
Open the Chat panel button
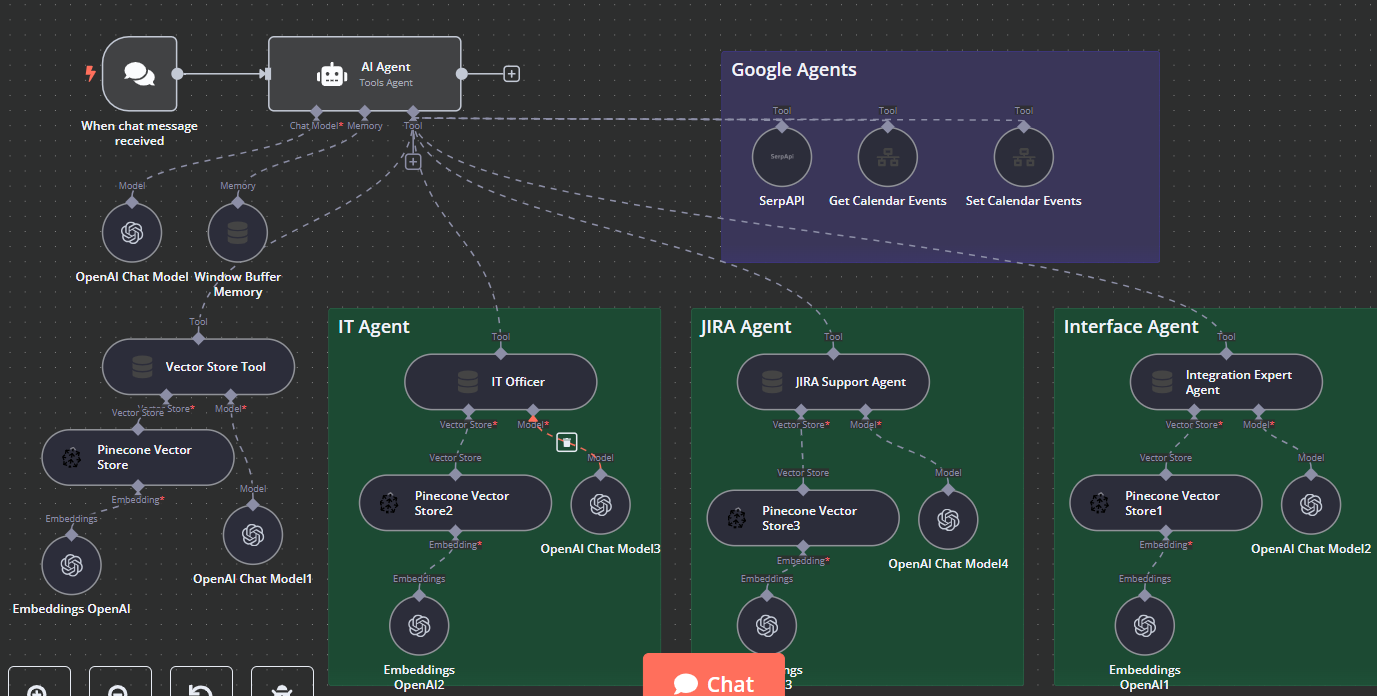click(x=713, y=682)
